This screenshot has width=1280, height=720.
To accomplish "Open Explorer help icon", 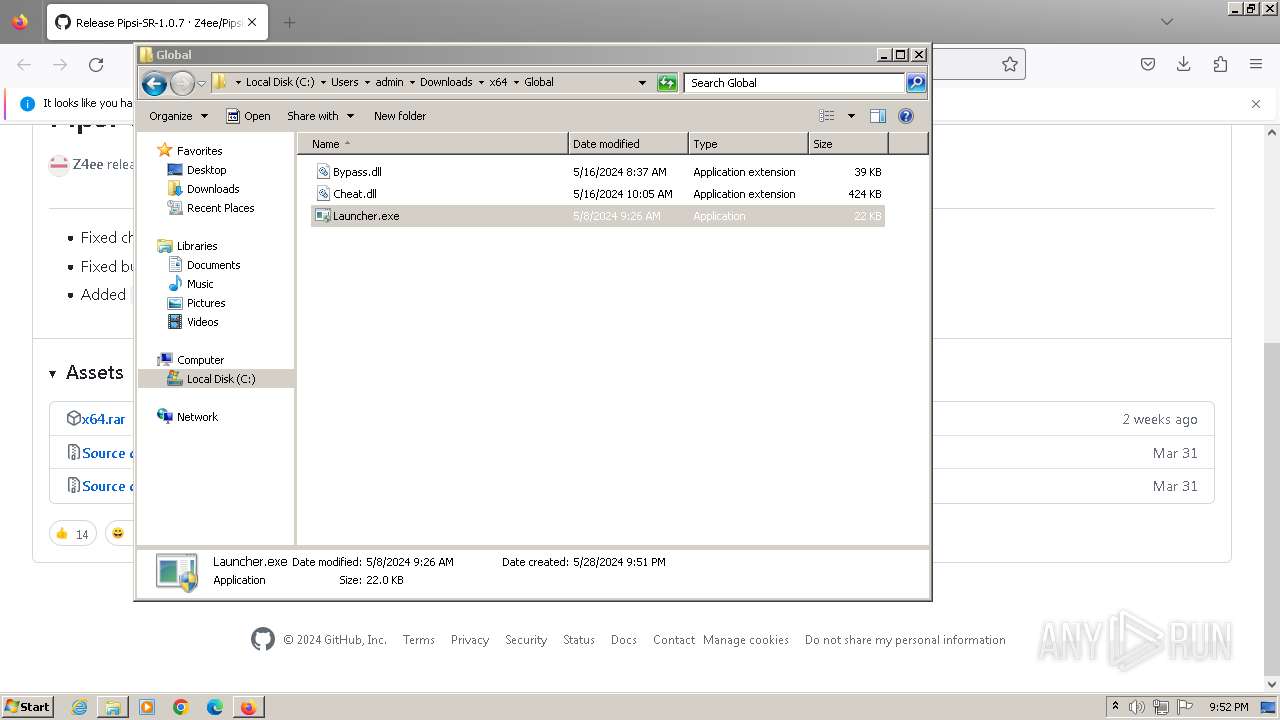I will [906, 116].
